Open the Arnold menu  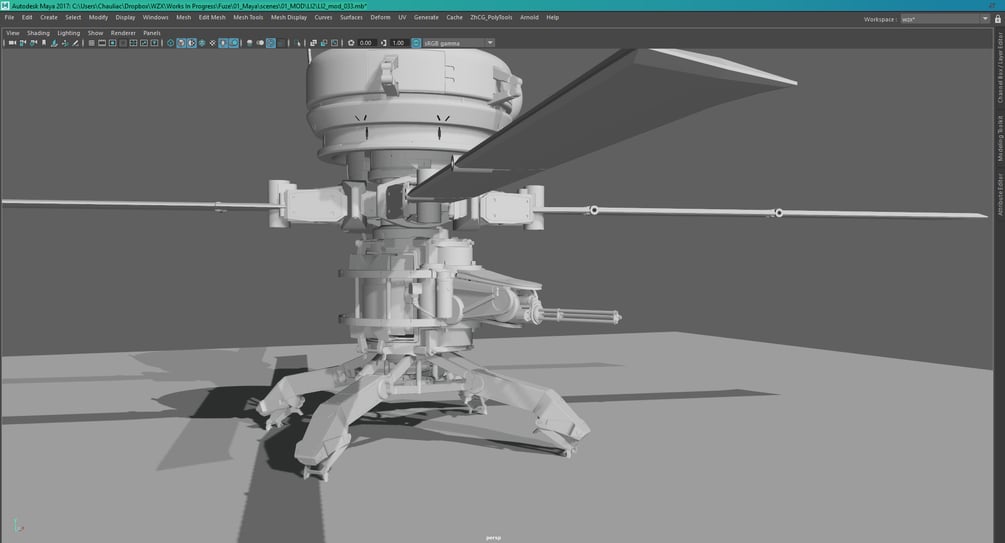529,17
